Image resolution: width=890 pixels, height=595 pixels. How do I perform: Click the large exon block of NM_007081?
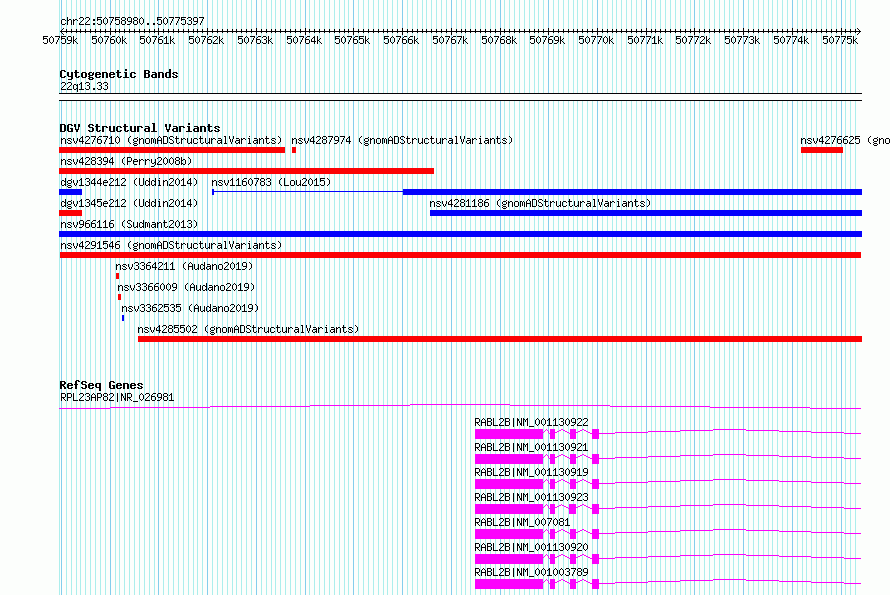509,534
